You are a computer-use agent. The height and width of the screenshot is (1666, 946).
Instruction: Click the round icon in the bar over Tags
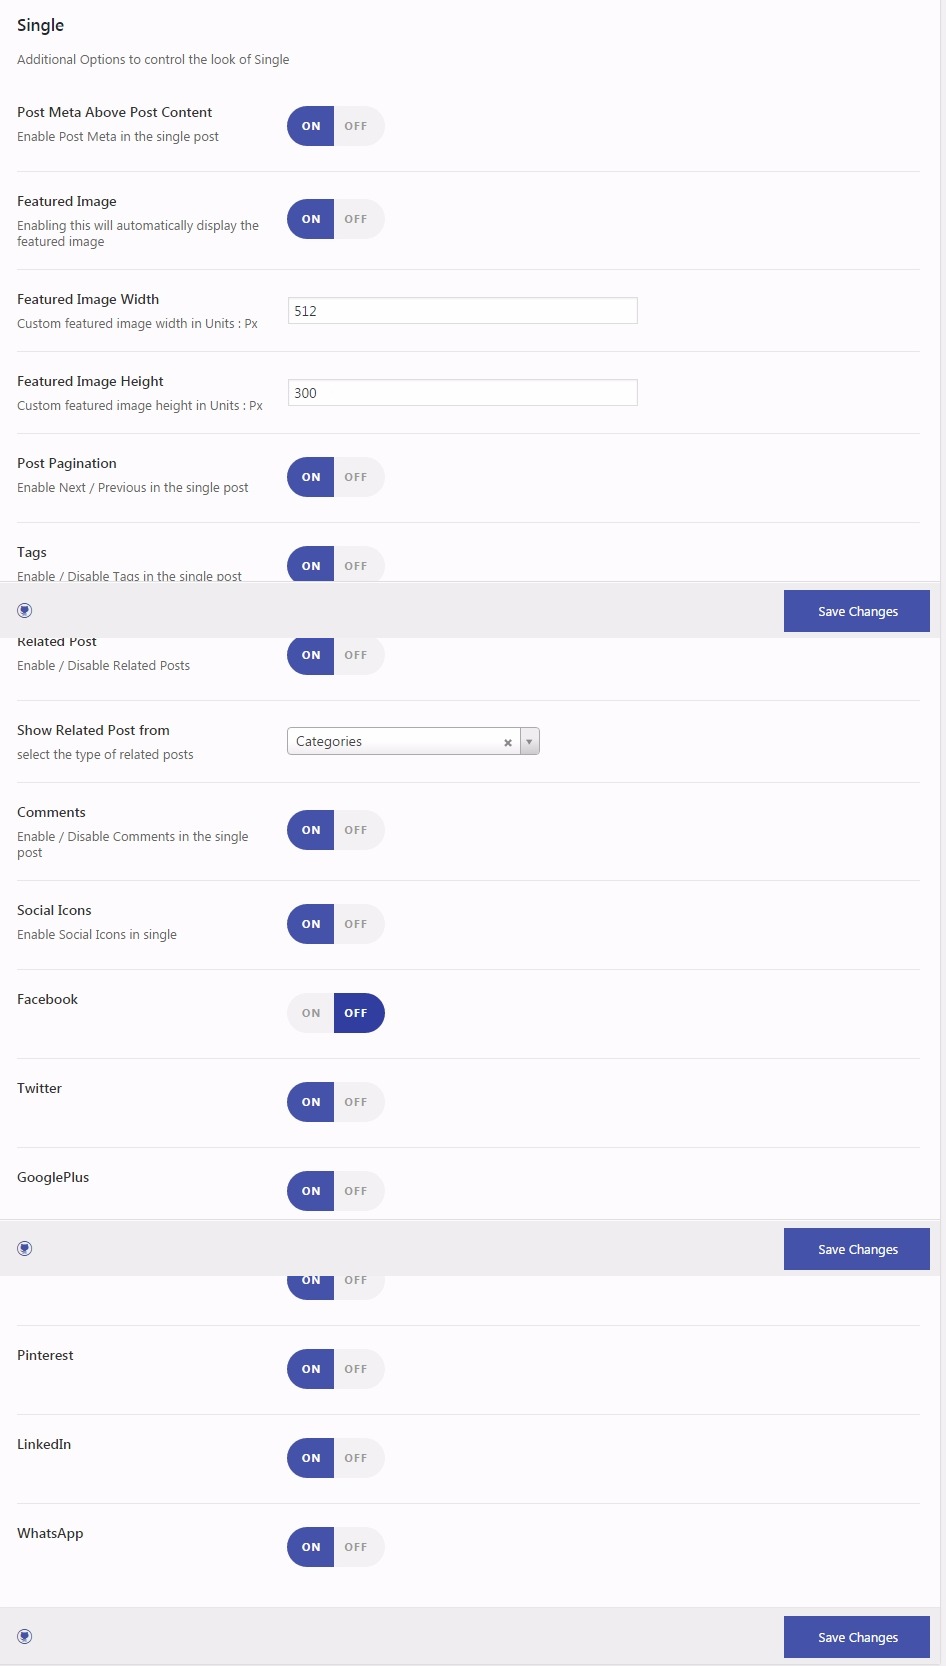coord(25,610)
